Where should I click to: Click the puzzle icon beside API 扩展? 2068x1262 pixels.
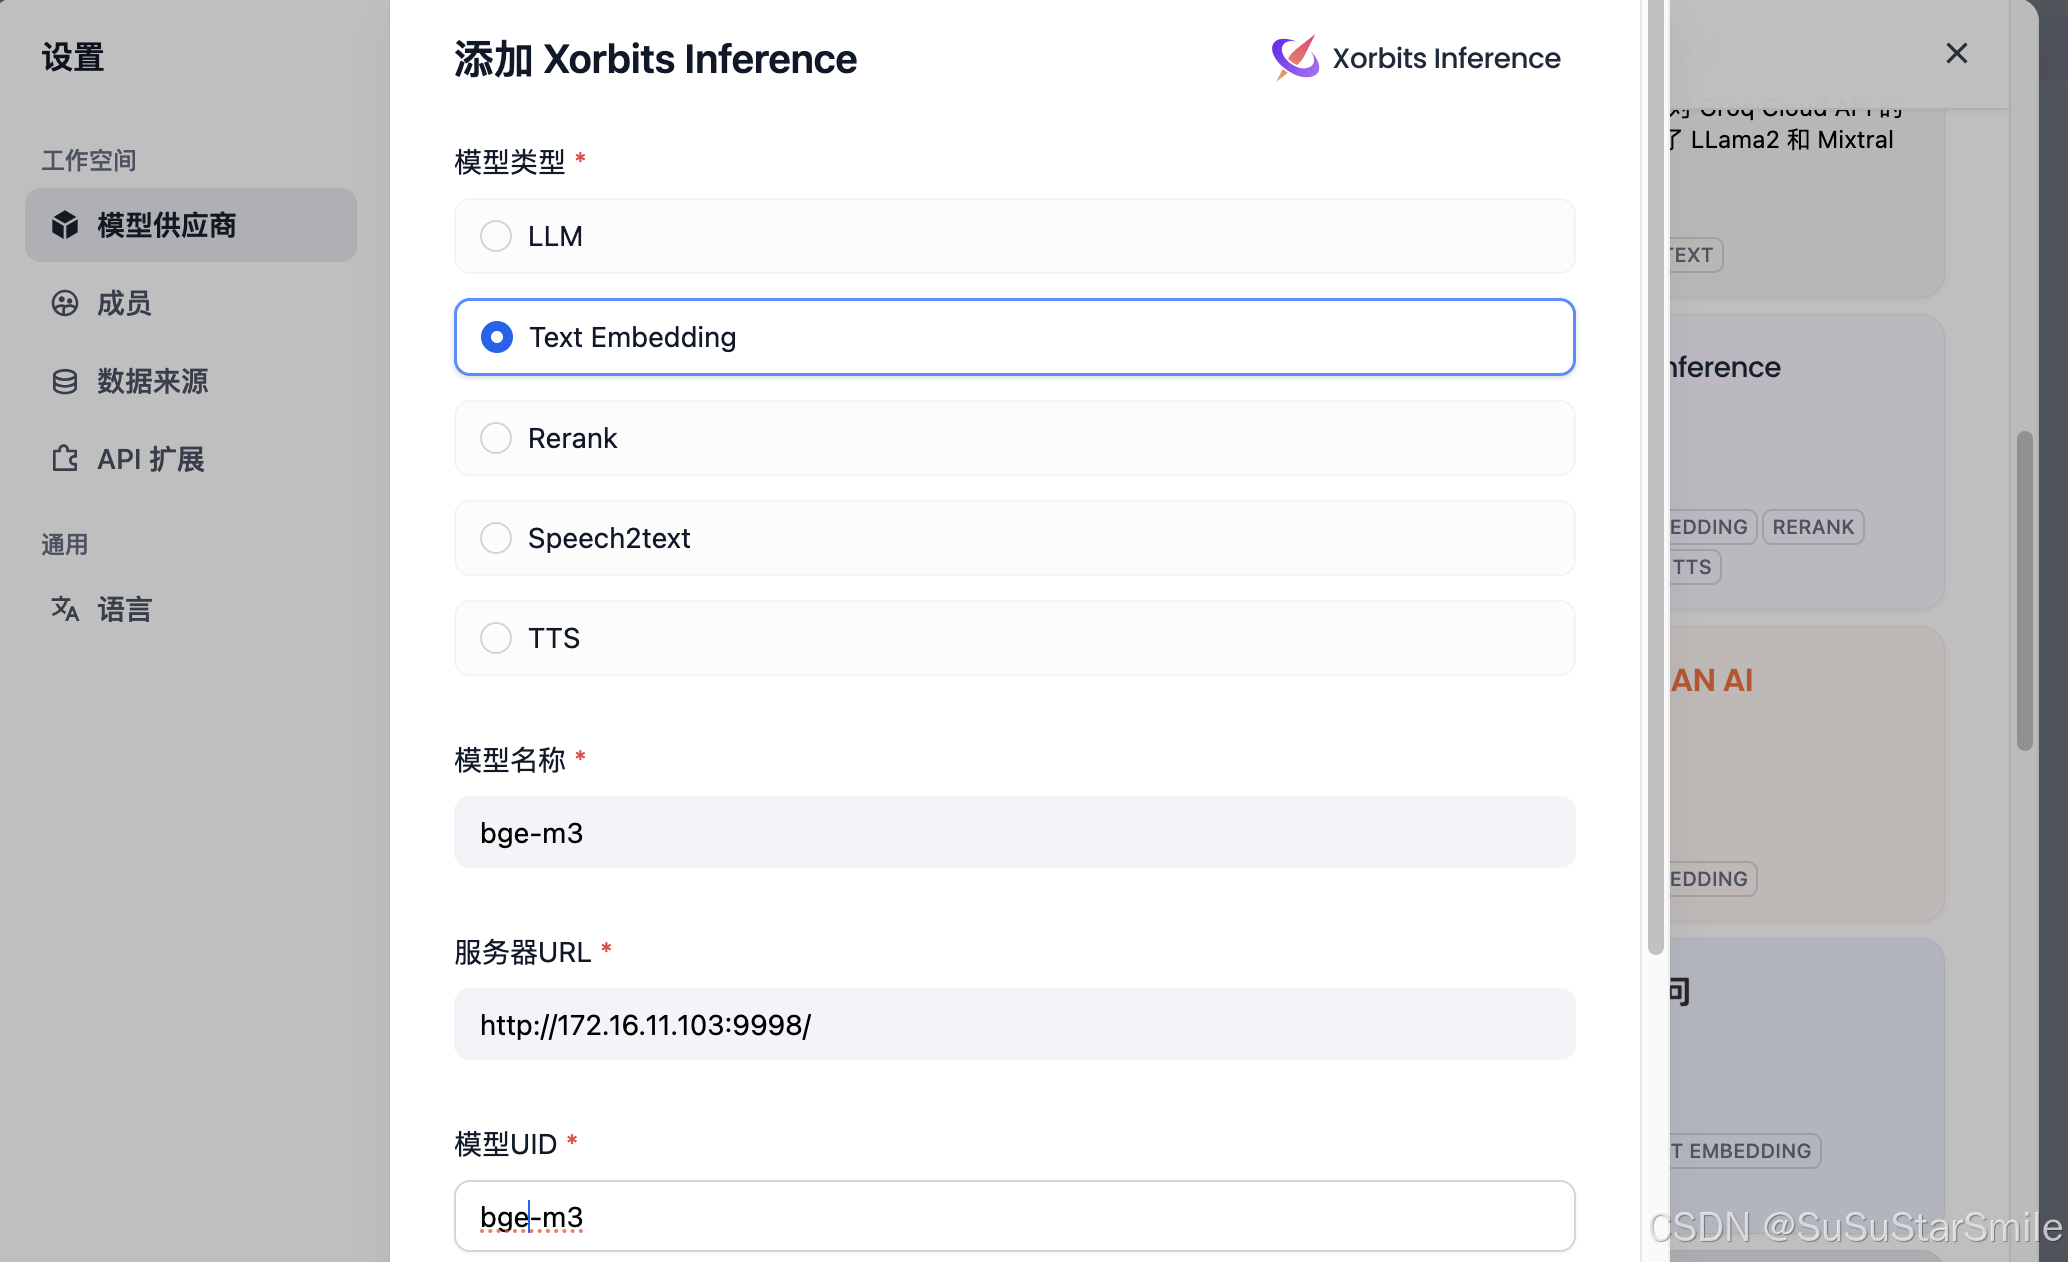coord(65,459)
